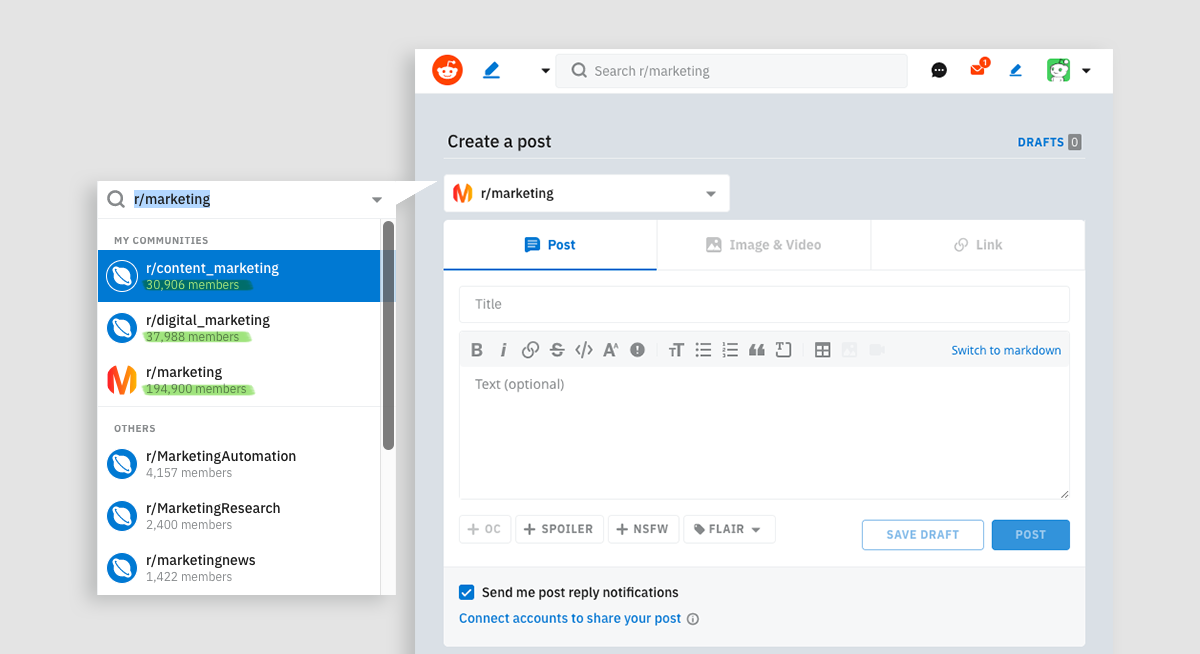
Task: Click Switch to markdown link
Action: (1006, 350)
